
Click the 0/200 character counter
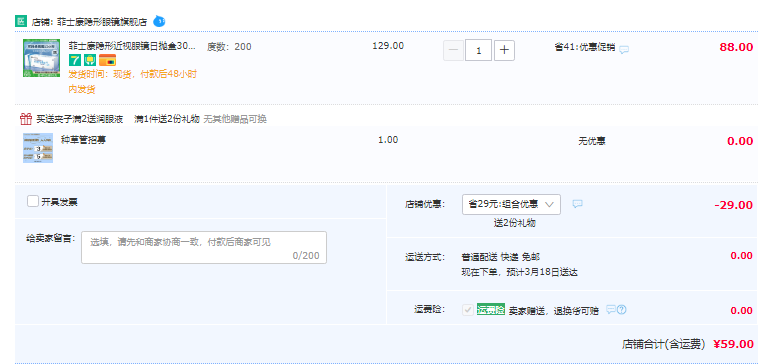coord(306,256)
